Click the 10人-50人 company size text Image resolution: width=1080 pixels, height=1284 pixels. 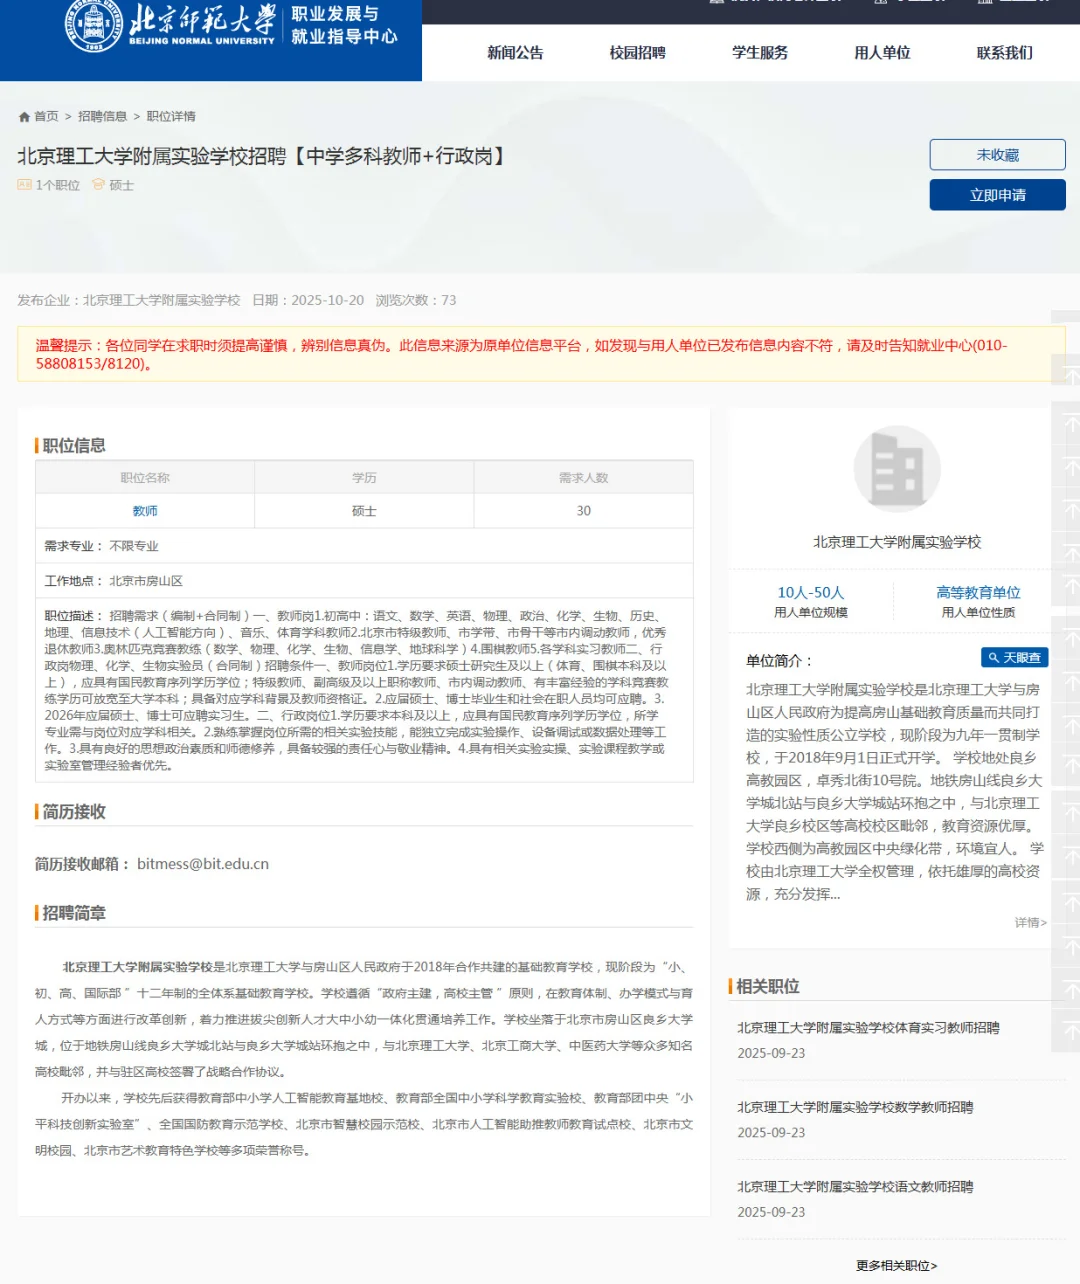[x=811, y=593]
